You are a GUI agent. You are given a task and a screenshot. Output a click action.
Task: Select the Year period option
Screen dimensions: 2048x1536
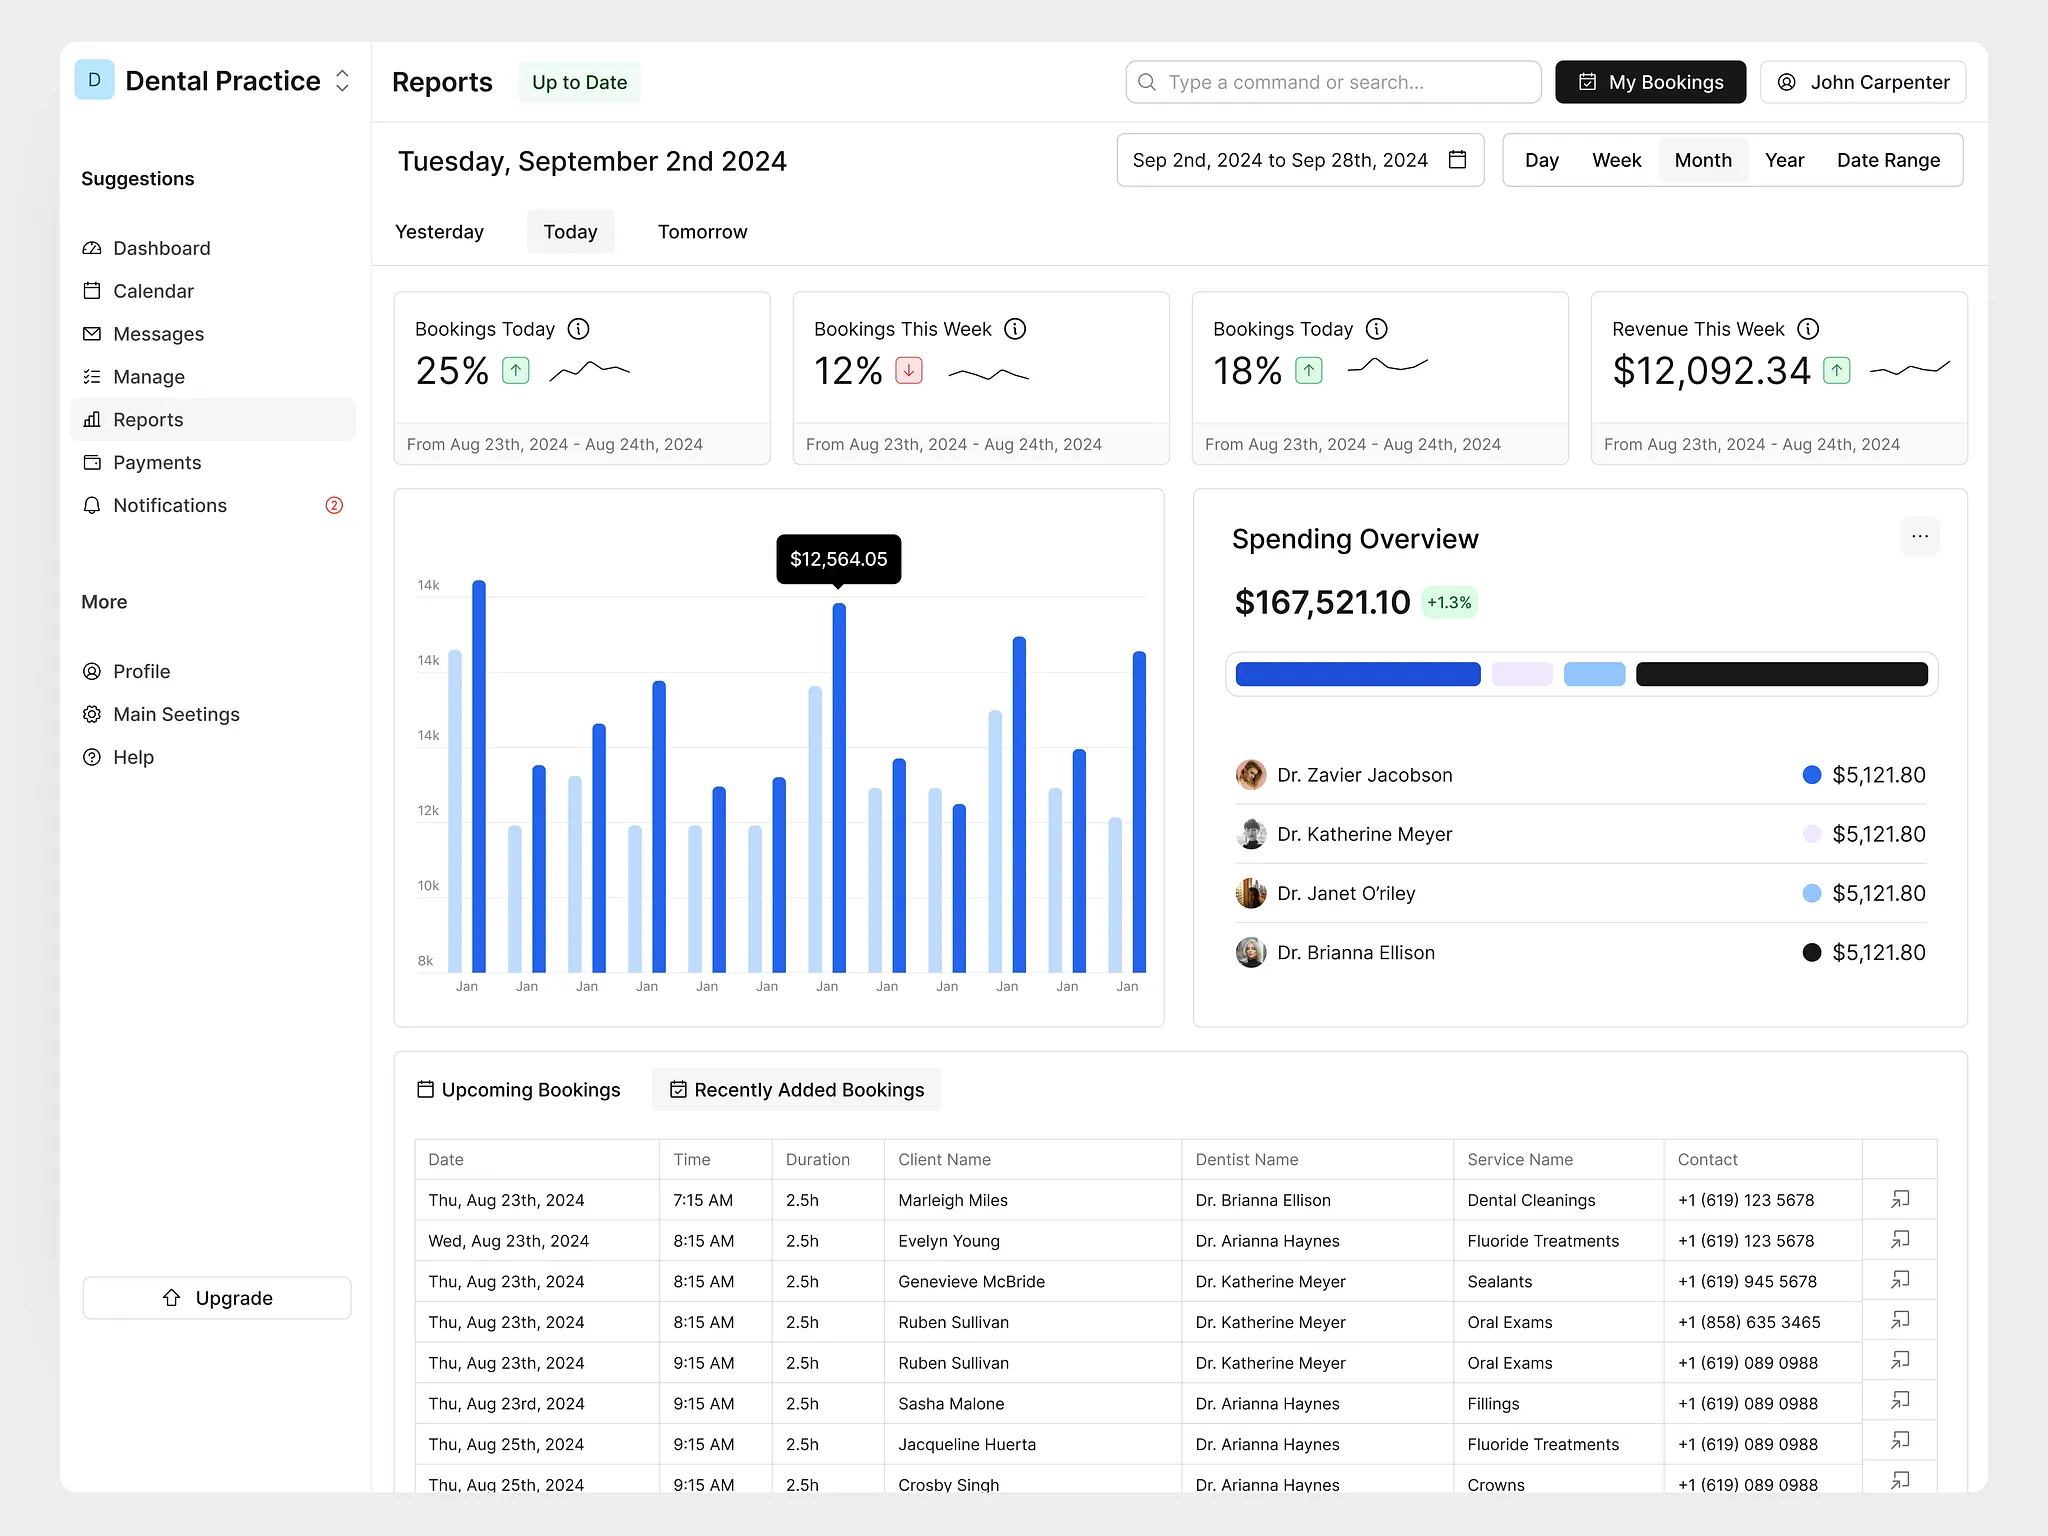click(x=1784, y=161)
